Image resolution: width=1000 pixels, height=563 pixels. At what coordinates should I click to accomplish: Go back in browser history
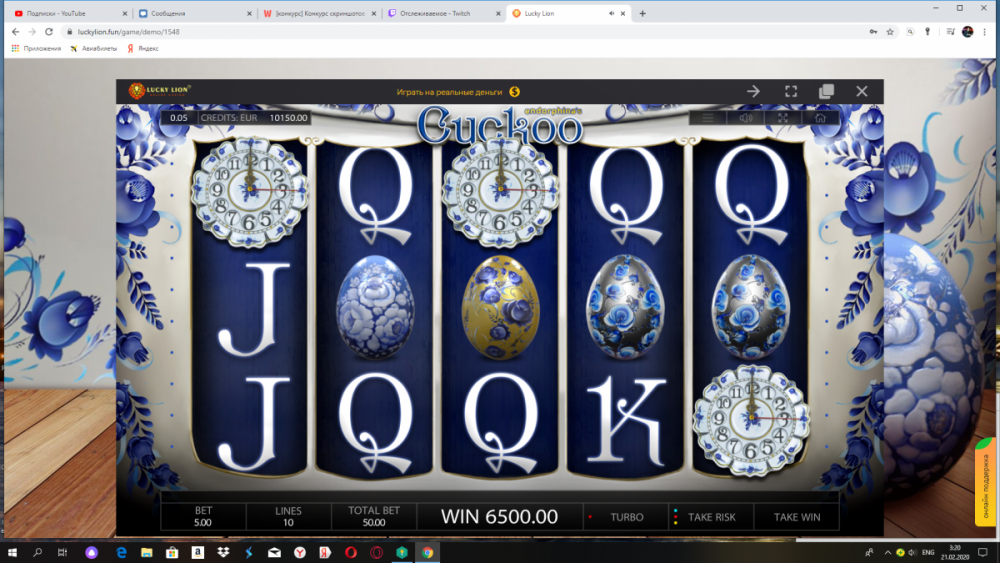[x=15, y=31]
